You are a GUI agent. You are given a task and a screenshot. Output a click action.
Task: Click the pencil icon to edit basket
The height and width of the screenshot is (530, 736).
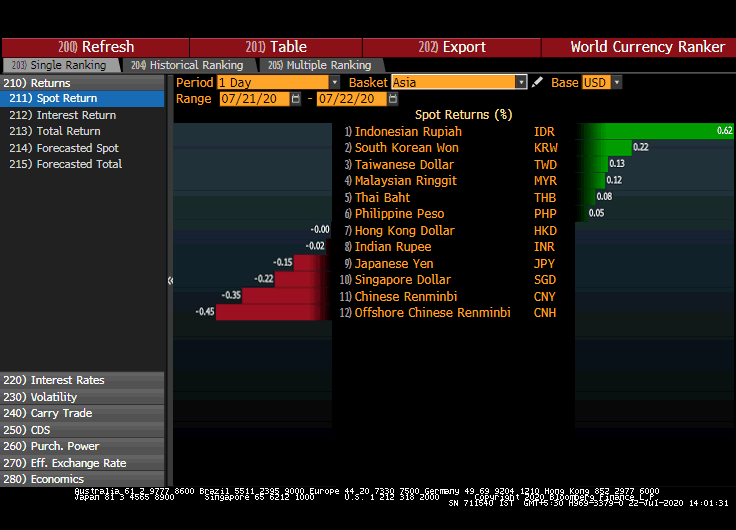click(538, 83)
